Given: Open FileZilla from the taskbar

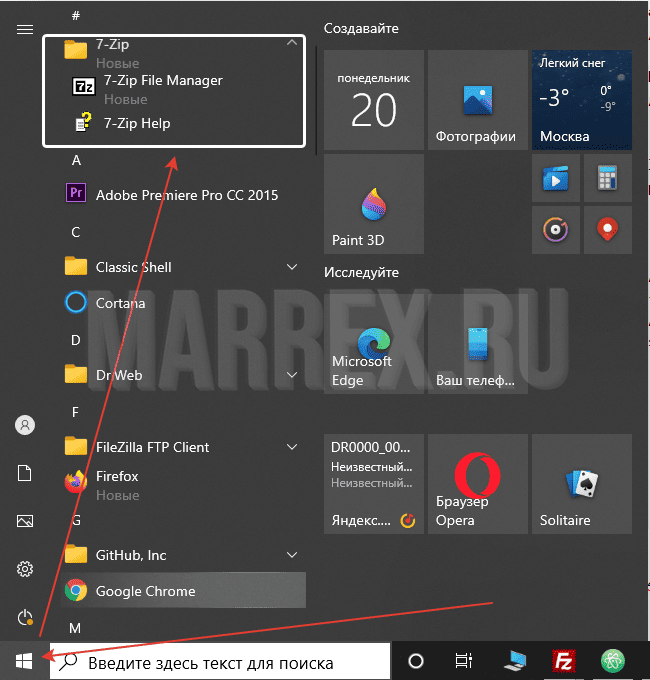Looking at the screenshot, I should 564,661.
